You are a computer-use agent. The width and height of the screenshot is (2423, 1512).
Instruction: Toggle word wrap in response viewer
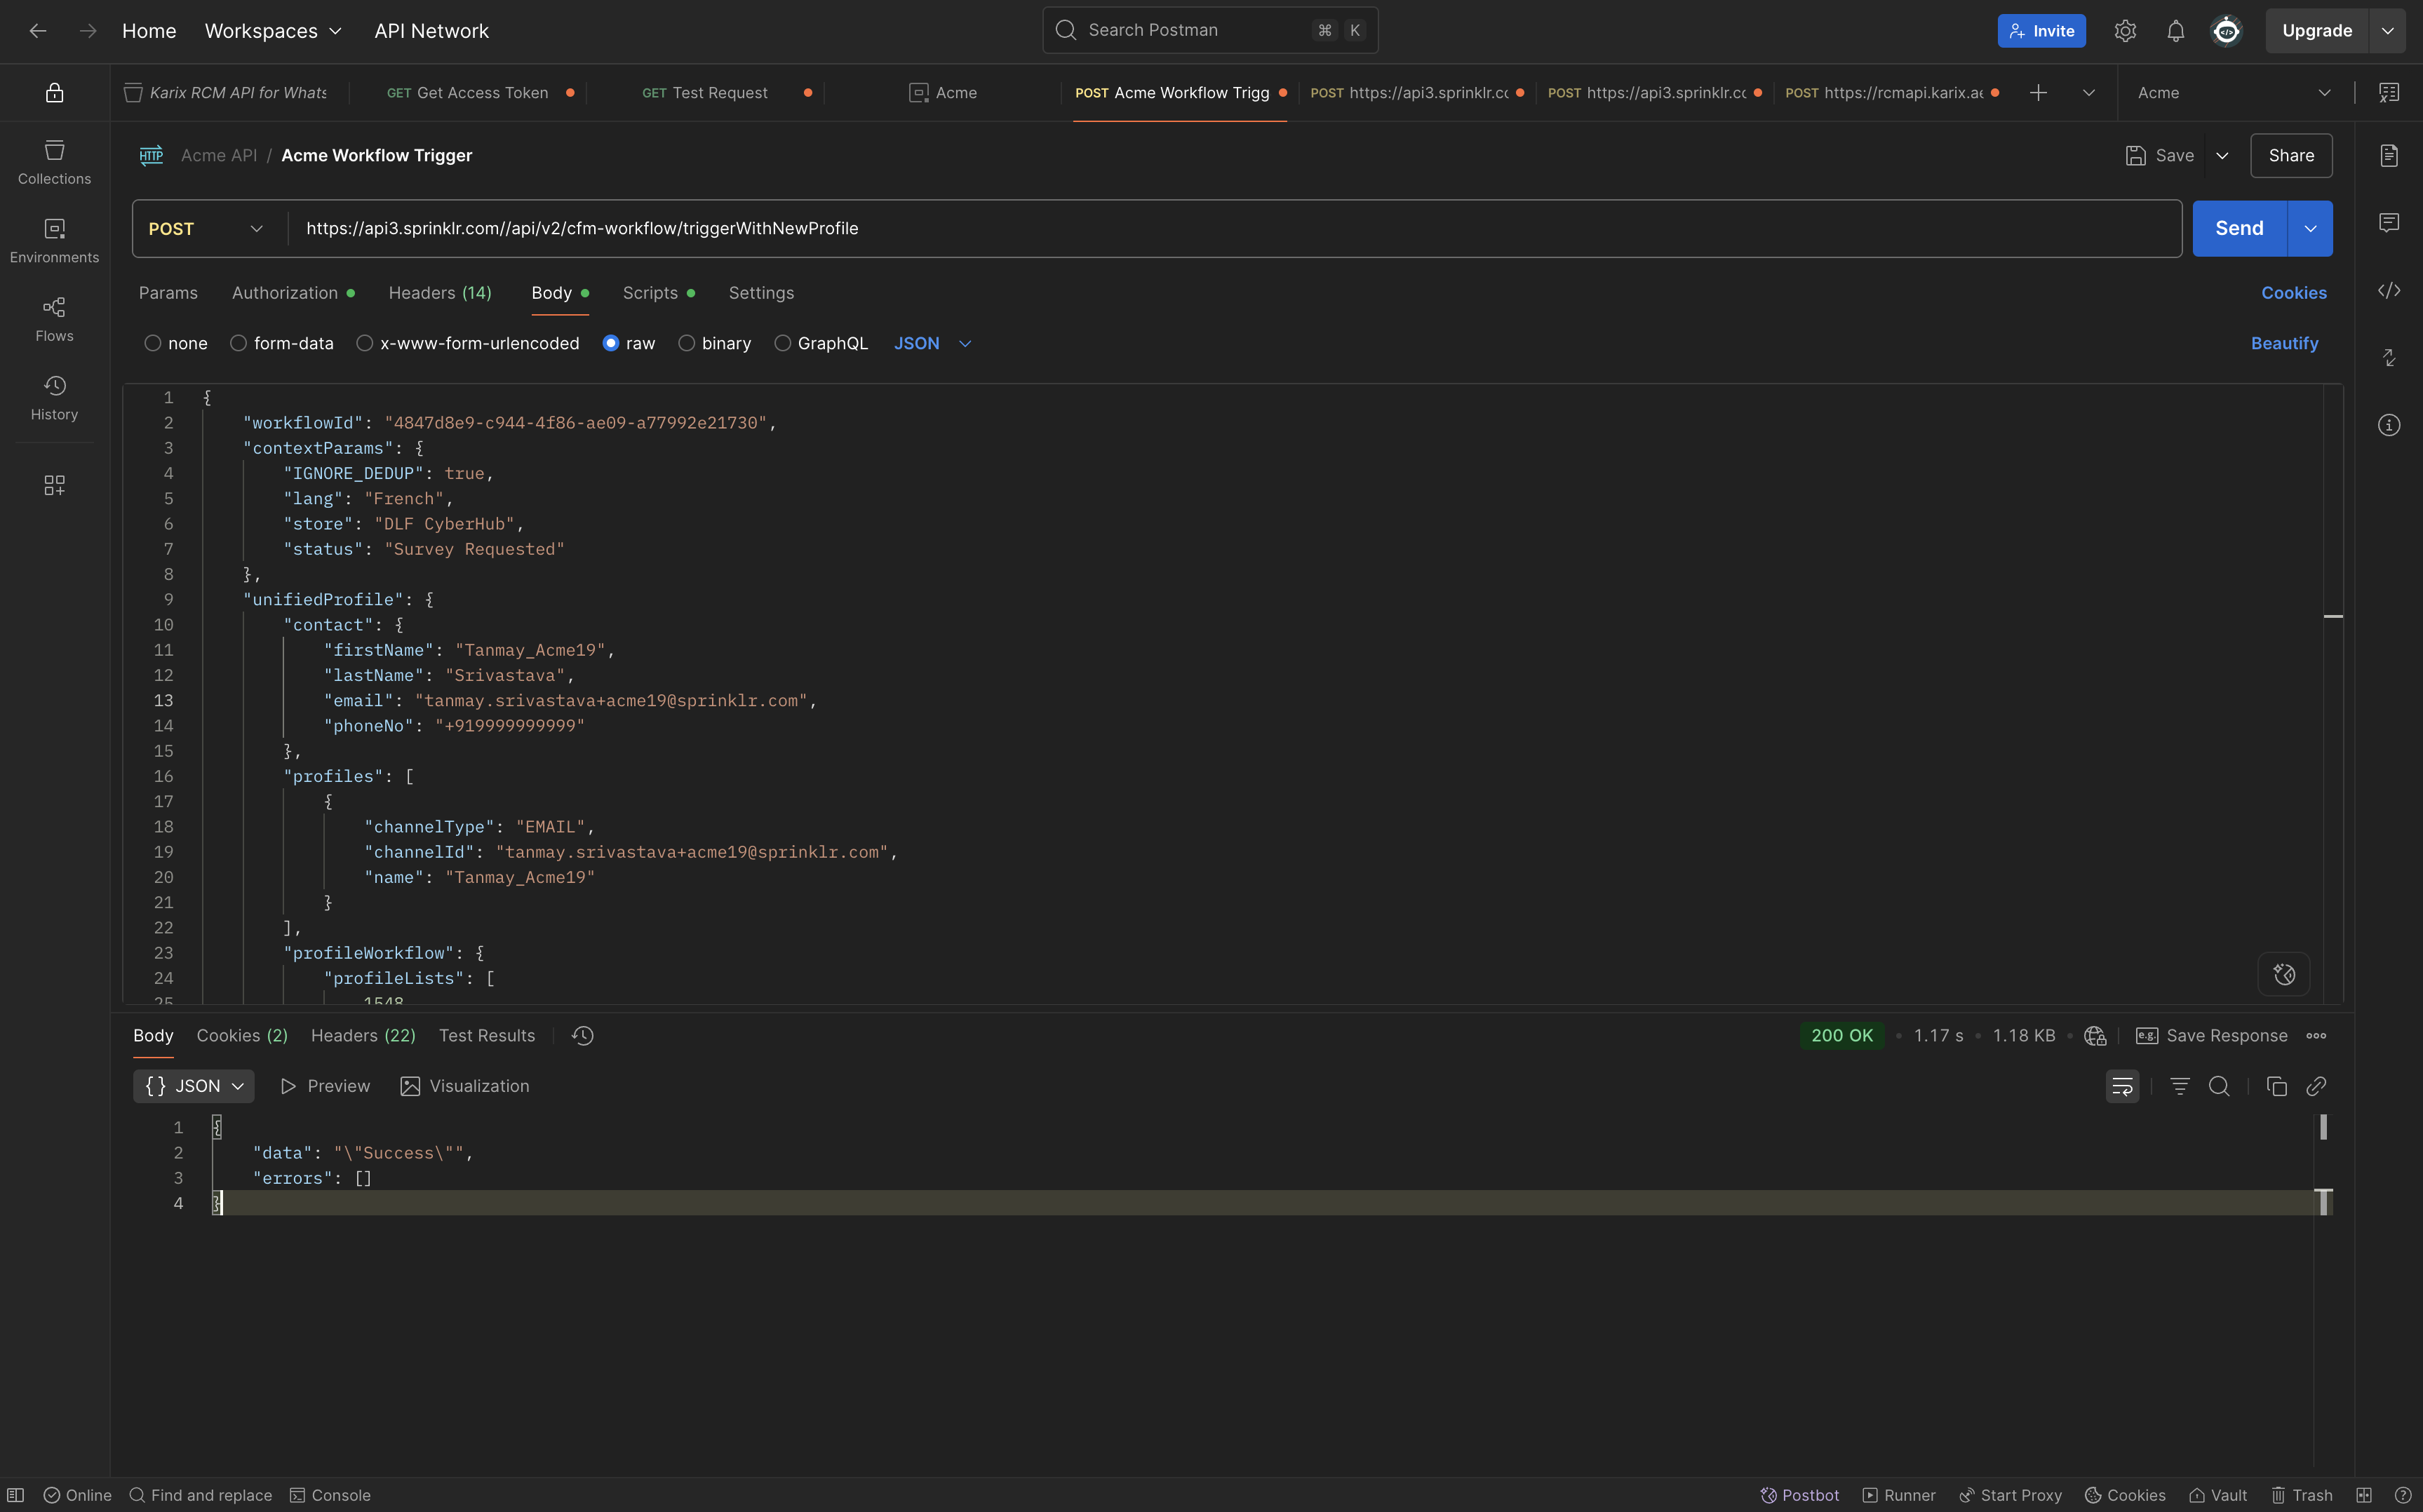coord(2122,1086)
